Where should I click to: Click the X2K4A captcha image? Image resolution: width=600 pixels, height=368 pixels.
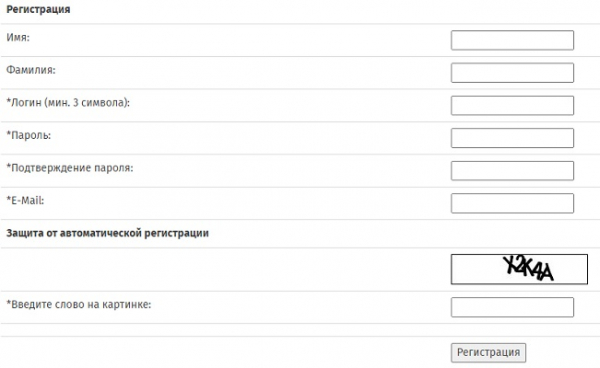[x=519, y=269]
